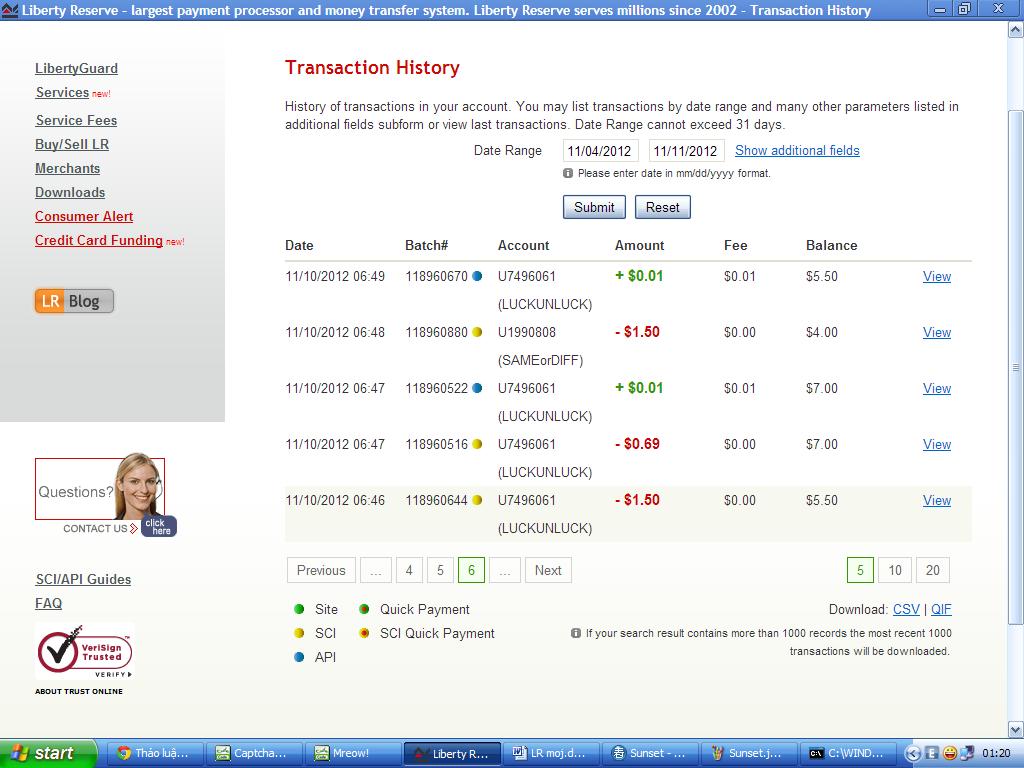Viewport: 1024px width, 768px height.
Task: View transaction batch 118960644
Action: coord(936,500)
